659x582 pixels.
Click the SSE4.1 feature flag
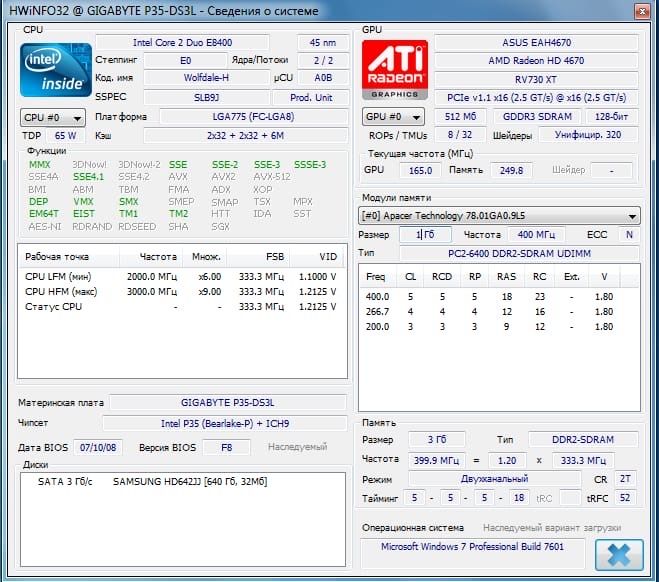point(88,177)
